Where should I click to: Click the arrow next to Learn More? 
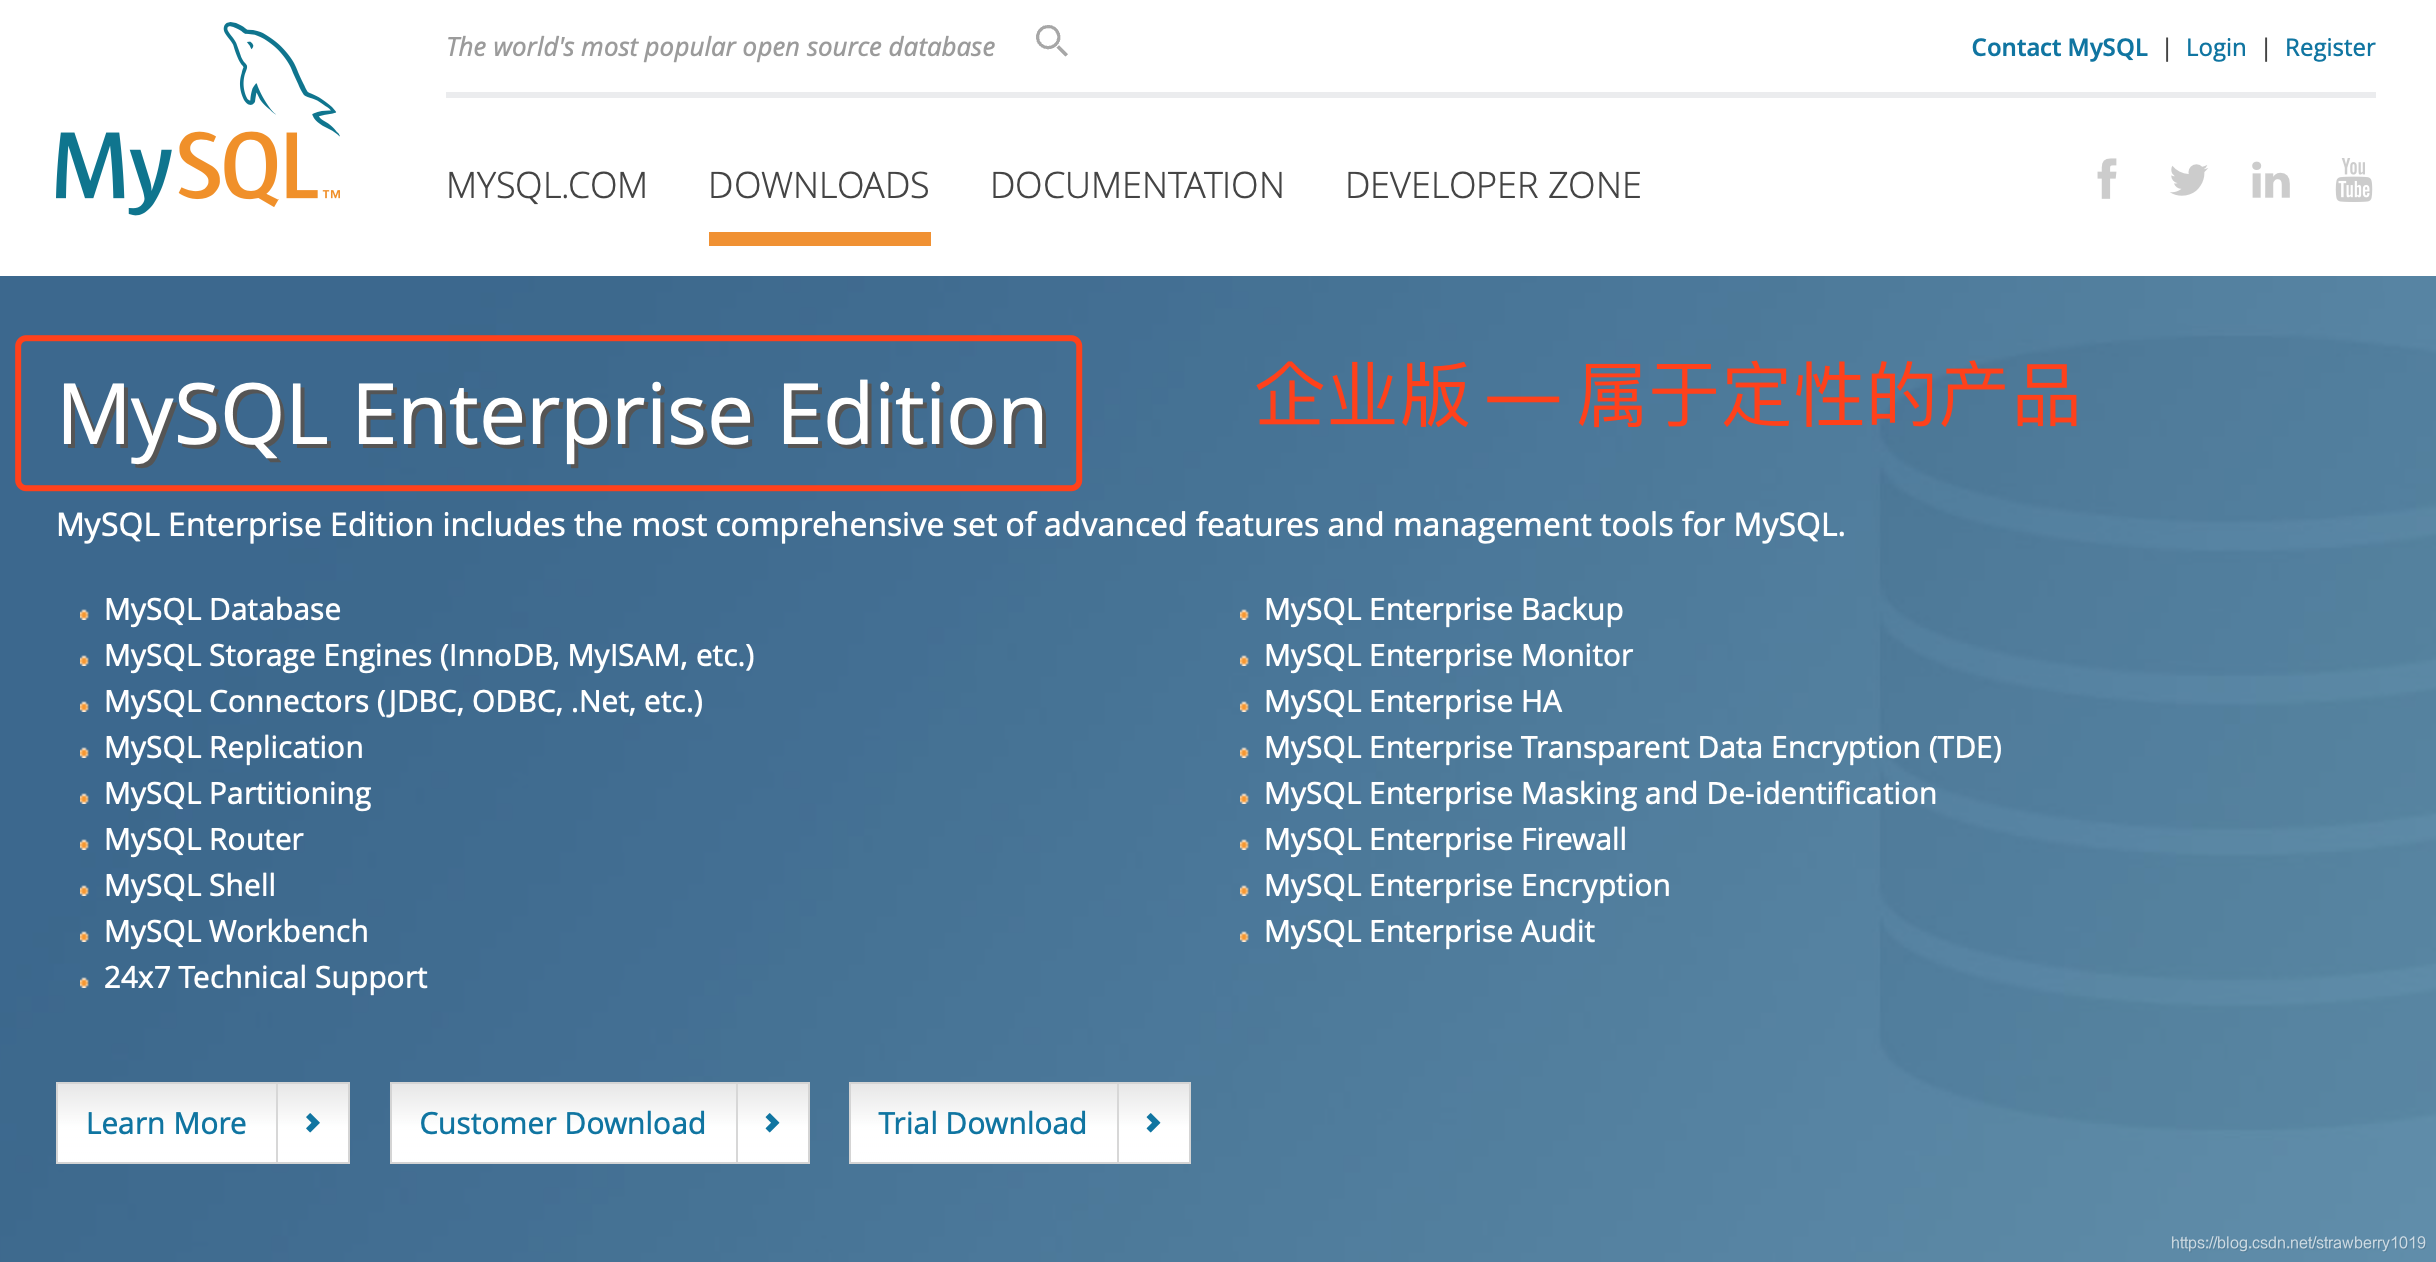[x=313, y=1123]
